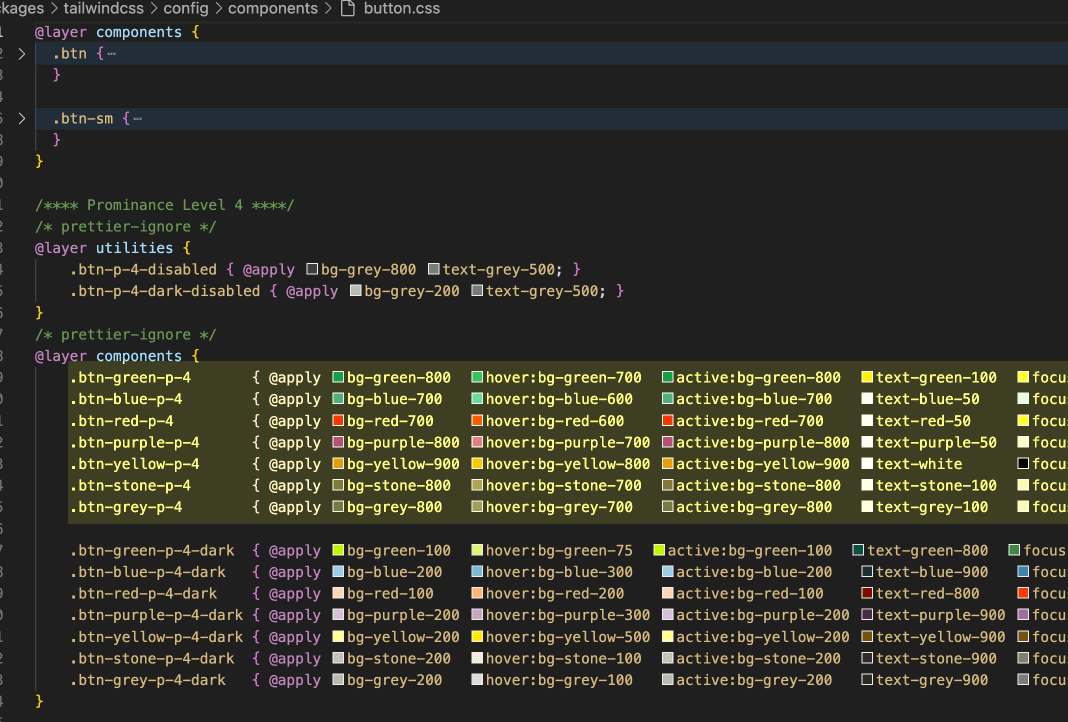This screenshot has height=722, width=1068.
Task: Click the ellipsis after .btn-sm opening brace
Action: (x=137, y=118)
